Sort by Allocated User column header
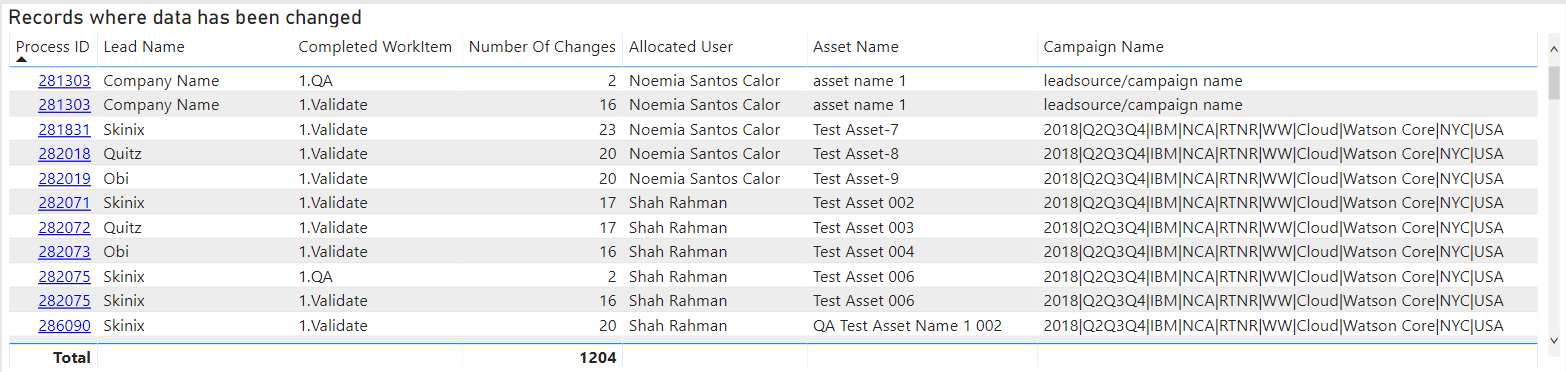The width and height of the screenshot is (1566, 372). 681,47
